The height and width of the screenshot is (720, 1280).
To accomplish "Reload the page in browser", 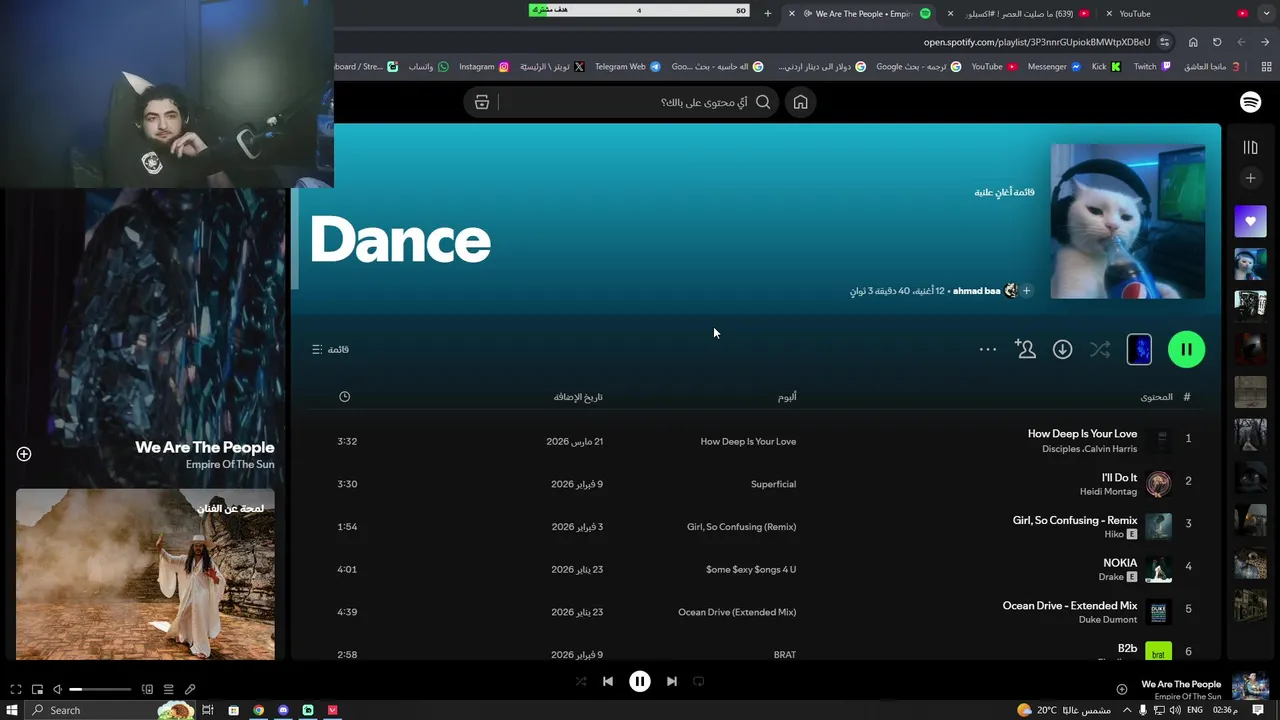I will (1217, 42).
